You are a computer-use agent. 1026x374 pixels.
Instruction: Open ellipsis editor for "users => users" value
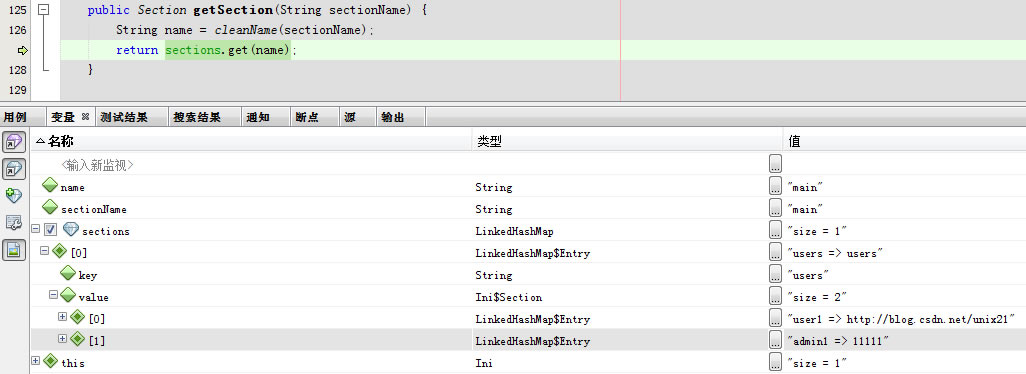click(775, 252)
